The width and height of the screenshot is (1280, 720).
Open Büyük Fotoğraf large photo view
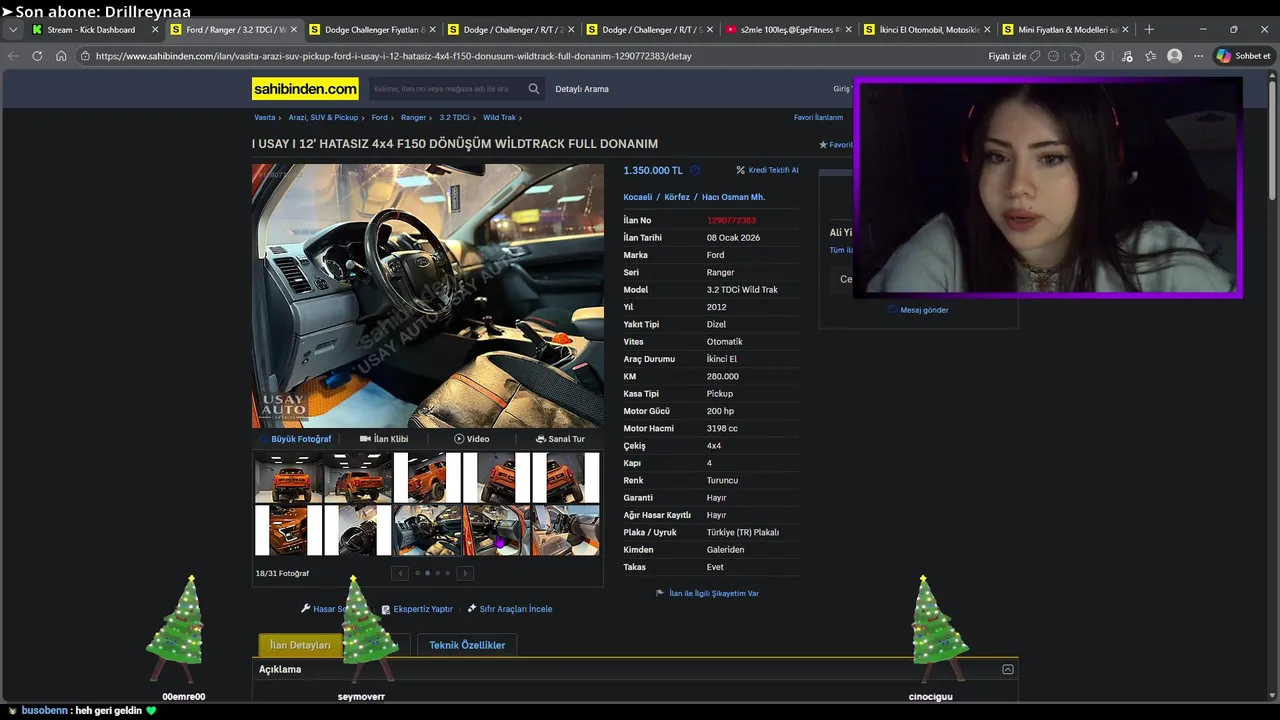click(x=296, y=439)
